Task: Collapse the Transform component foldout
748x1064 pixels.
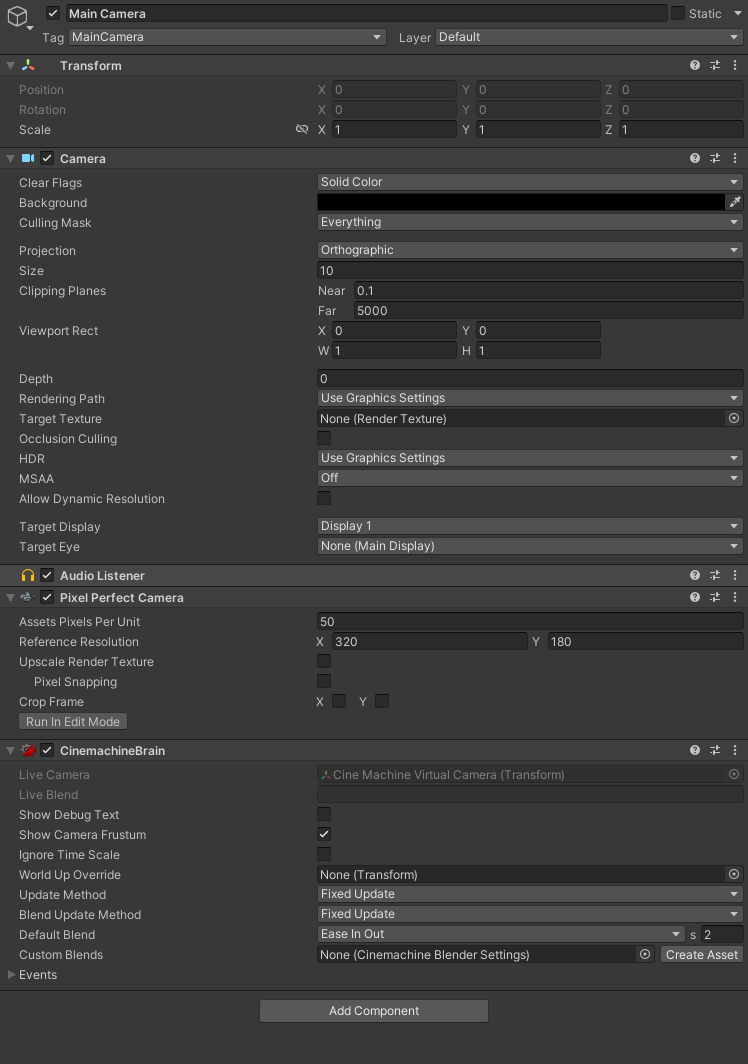Action: coord(10,65)
